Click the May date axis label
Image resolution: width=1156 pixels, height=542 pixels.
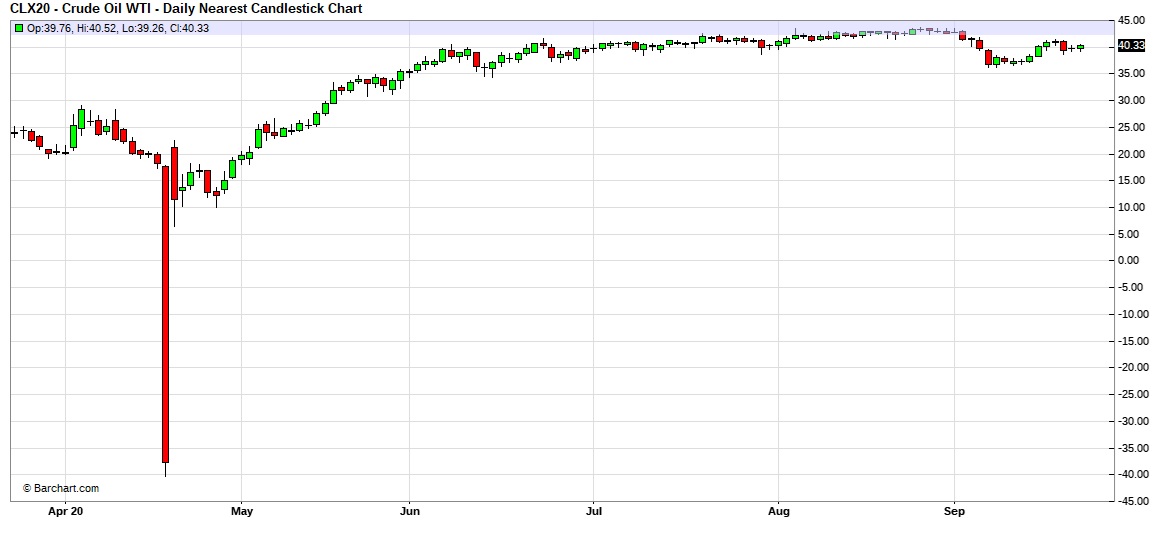[242, 511]
